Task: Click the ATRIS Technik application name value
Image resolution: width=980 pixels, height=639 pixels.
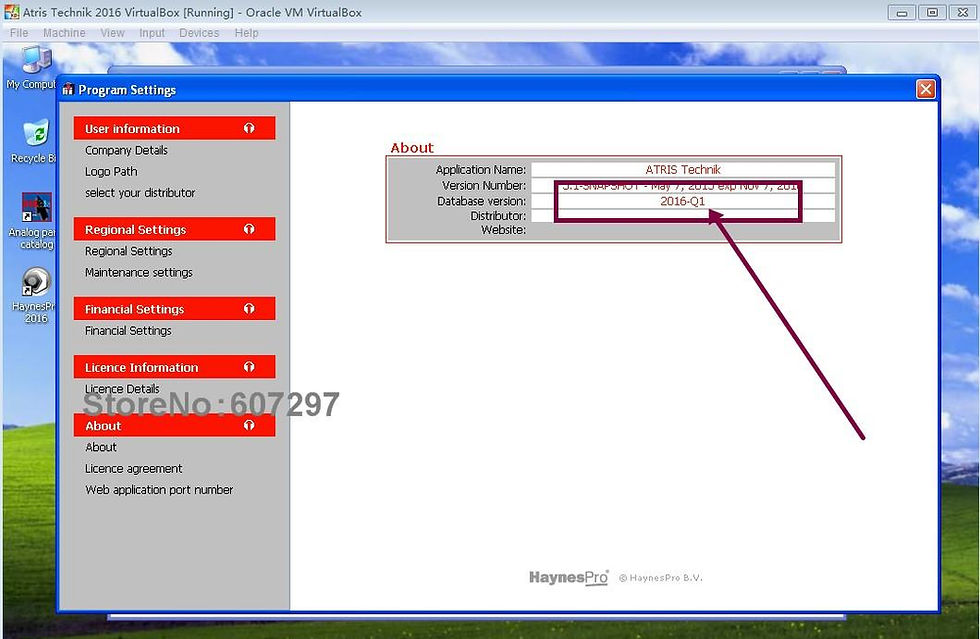Action: 682,169
